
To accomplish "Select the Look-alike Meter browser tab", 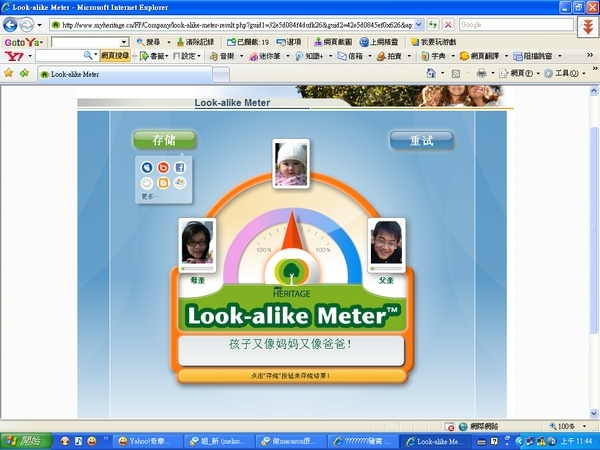I will (x=125, y=74).
